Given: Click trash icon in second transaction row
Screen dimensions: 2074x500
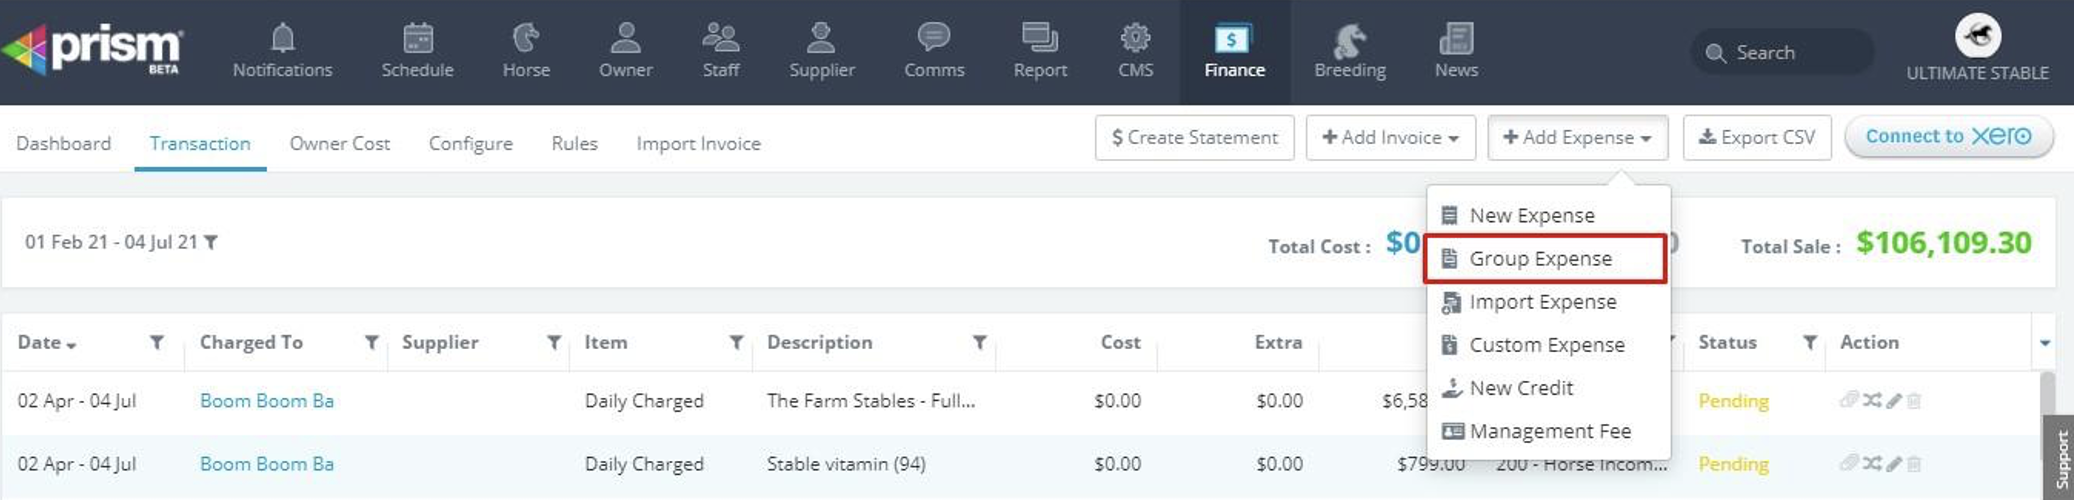Looking at the screenshot, I should [x=1914, y=464].
